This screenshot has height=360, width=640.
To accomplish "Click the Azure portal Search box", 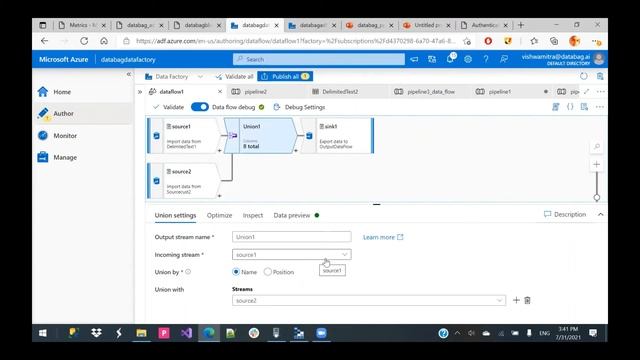I will pyautogui.click(x=319, y=59).
